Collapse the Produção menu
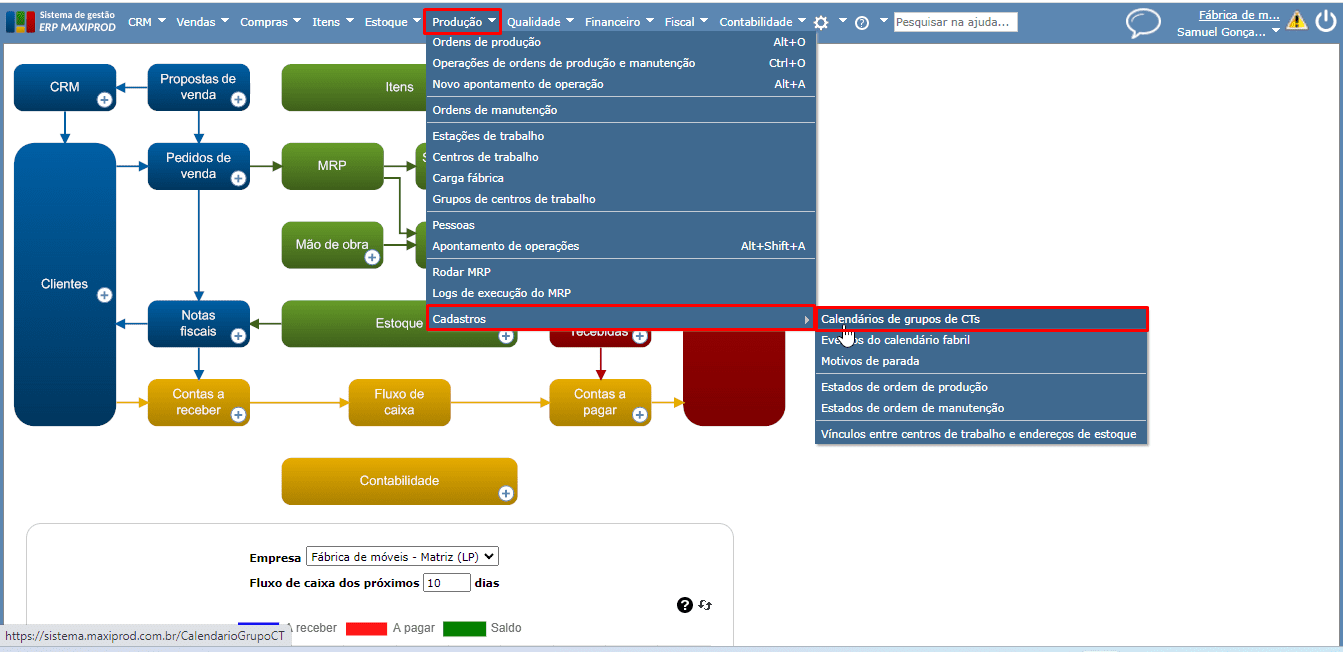The width and height of the screenshot is (1343, 652). click(x=462, y=22)
